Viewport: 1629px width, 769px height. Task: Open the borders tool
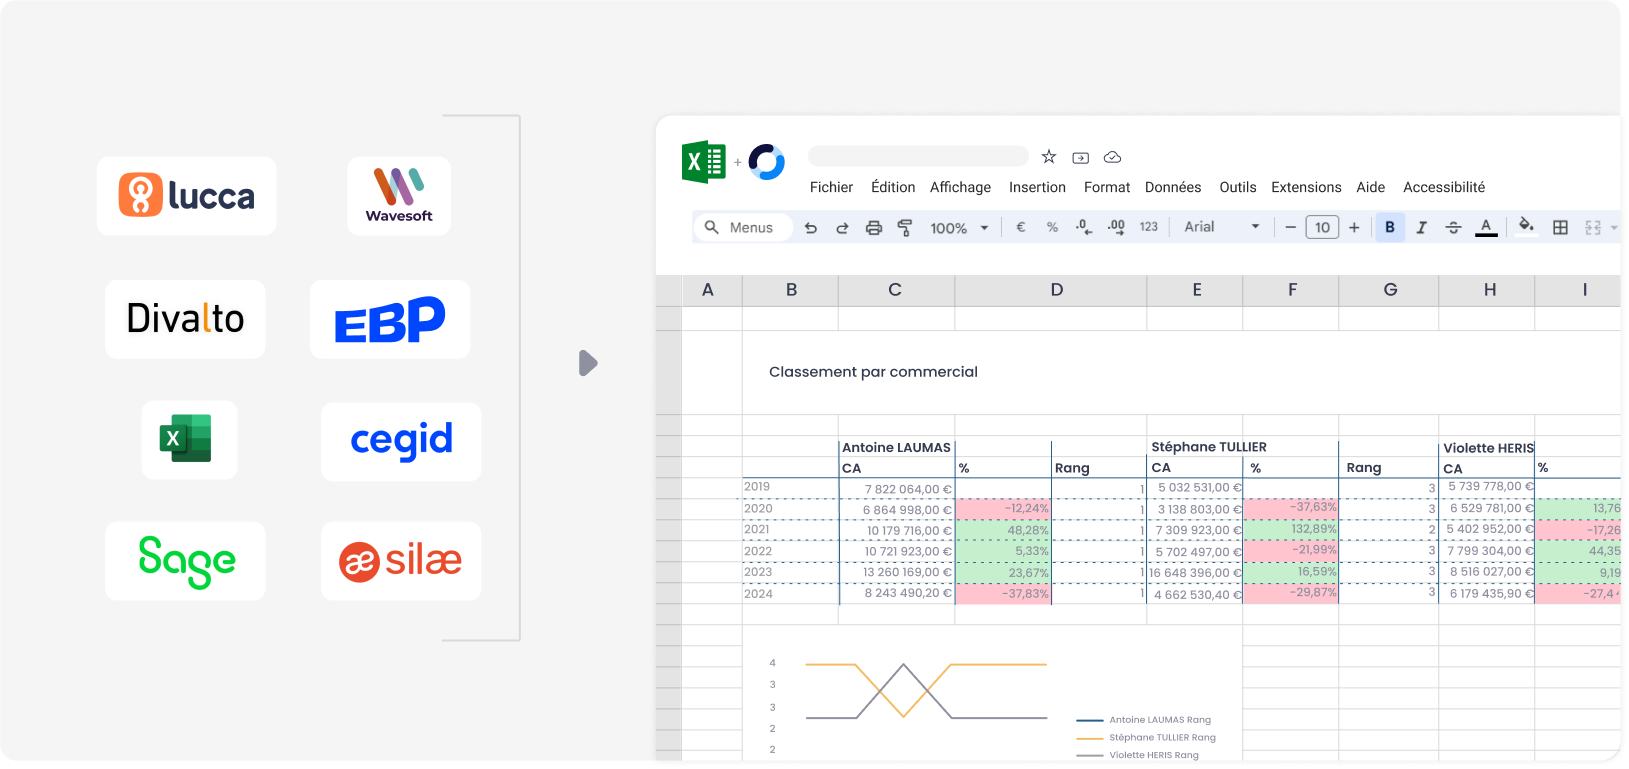(1560, 228)
